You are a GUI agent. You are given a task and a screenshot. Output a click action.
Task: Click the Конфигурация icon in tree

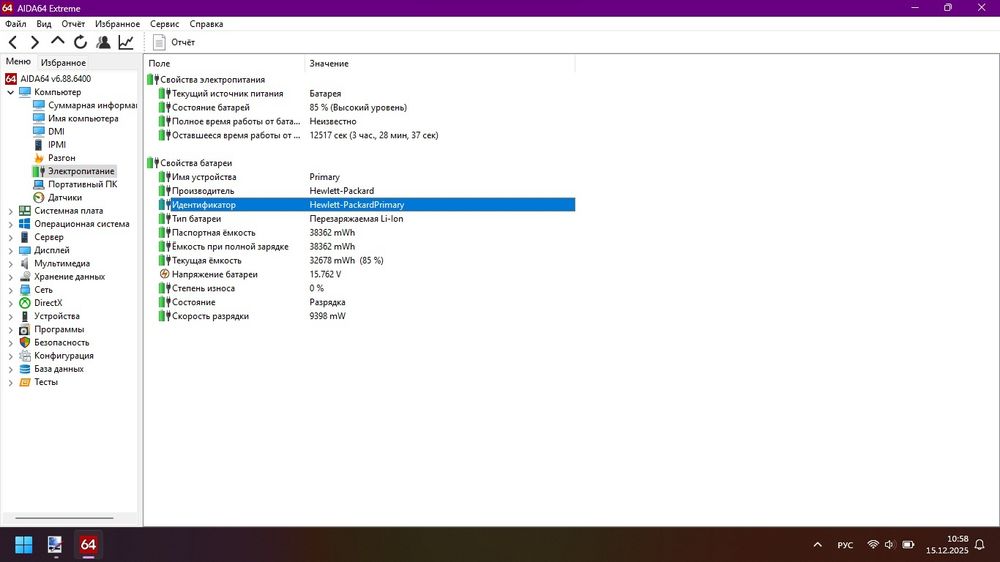coord(25,355)
